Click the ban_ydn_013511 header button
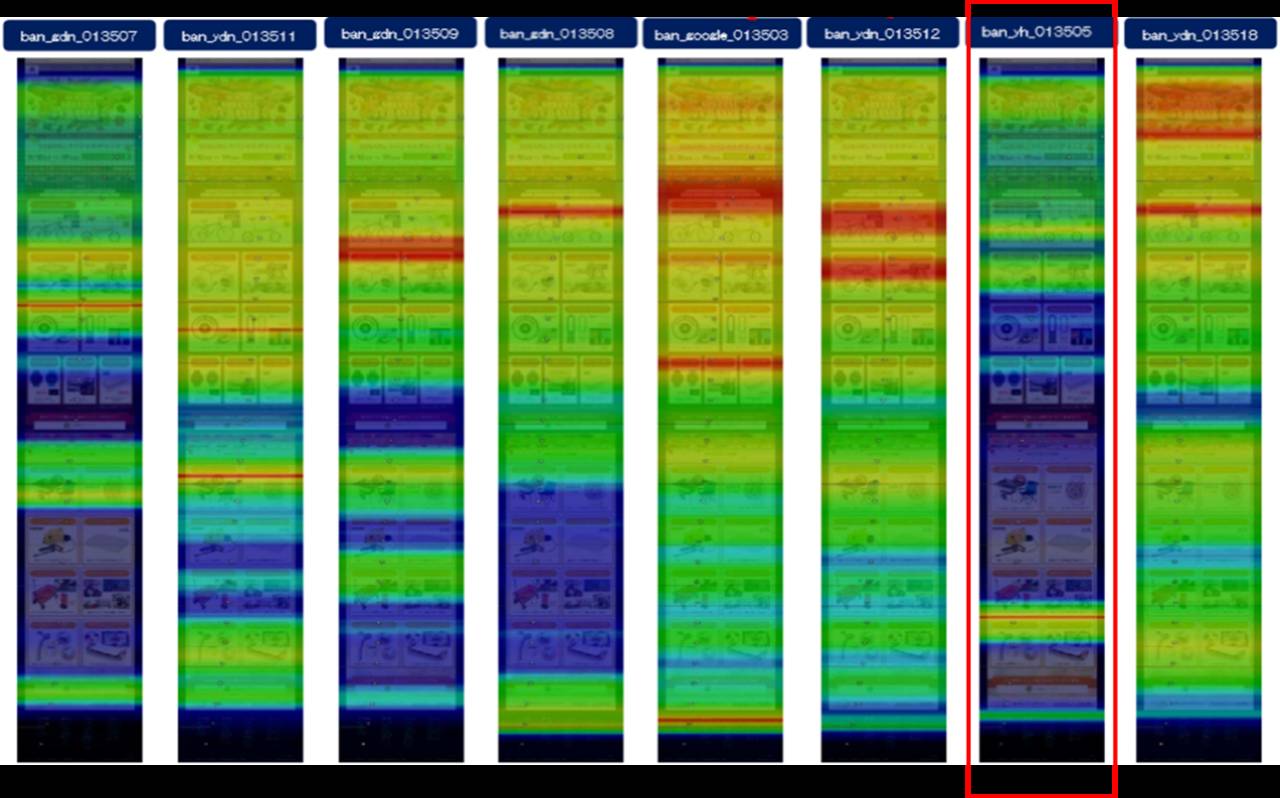This screenshot has width=1280, height=798. [239, 36]
